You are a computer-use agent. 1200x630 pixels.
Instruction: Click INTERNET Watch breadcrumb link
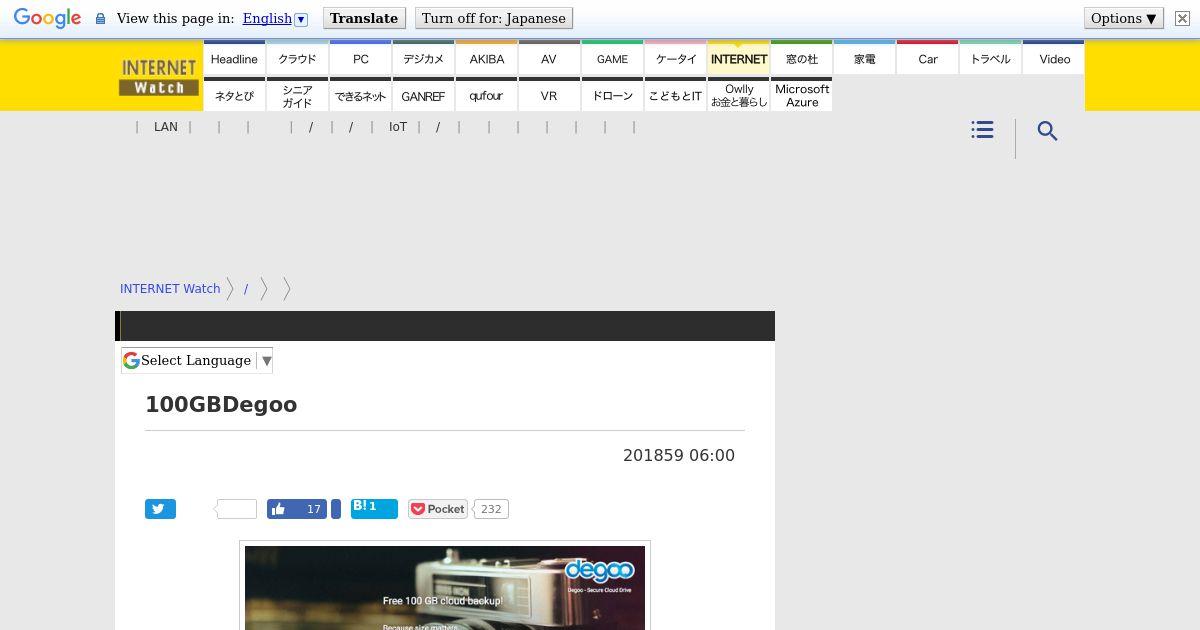point(170,288)
